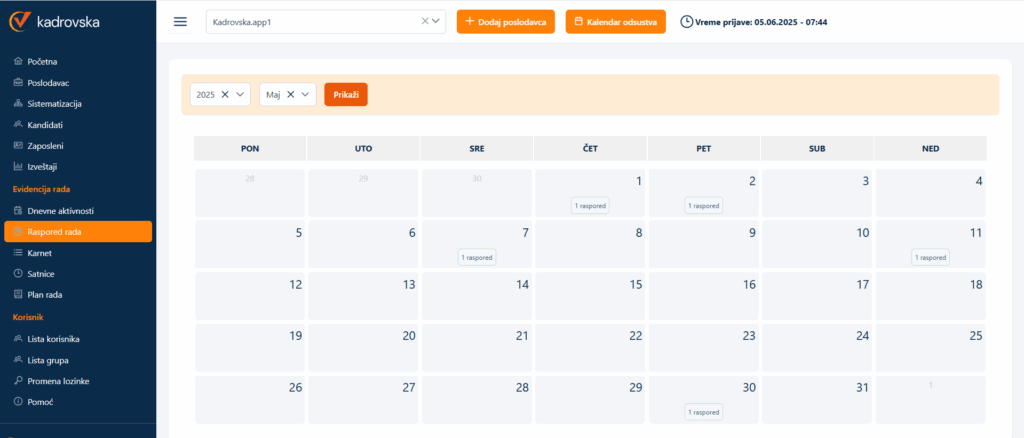Expand the Kadrovska.app1 employer dropdown
Image resolution: width=1024 pixels, height=438 pixels.
[x=436, y=21]
